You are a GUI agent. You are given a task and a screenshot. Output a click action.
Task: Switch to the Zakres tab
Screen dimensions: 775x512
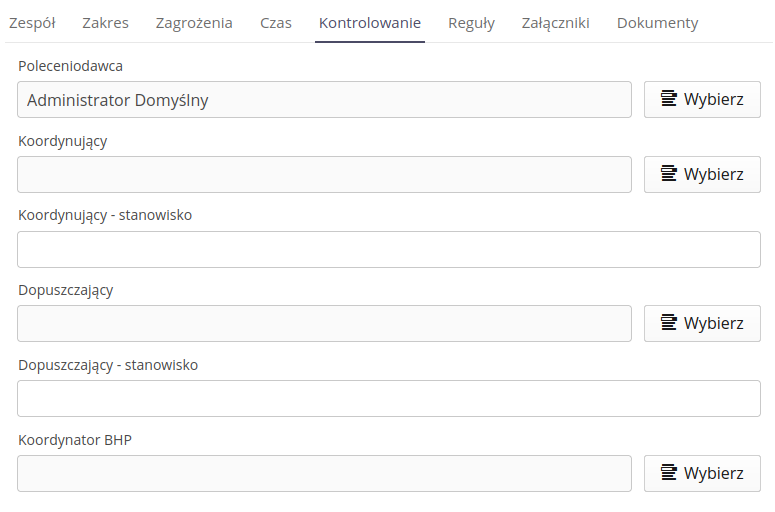tap(105, 23)
